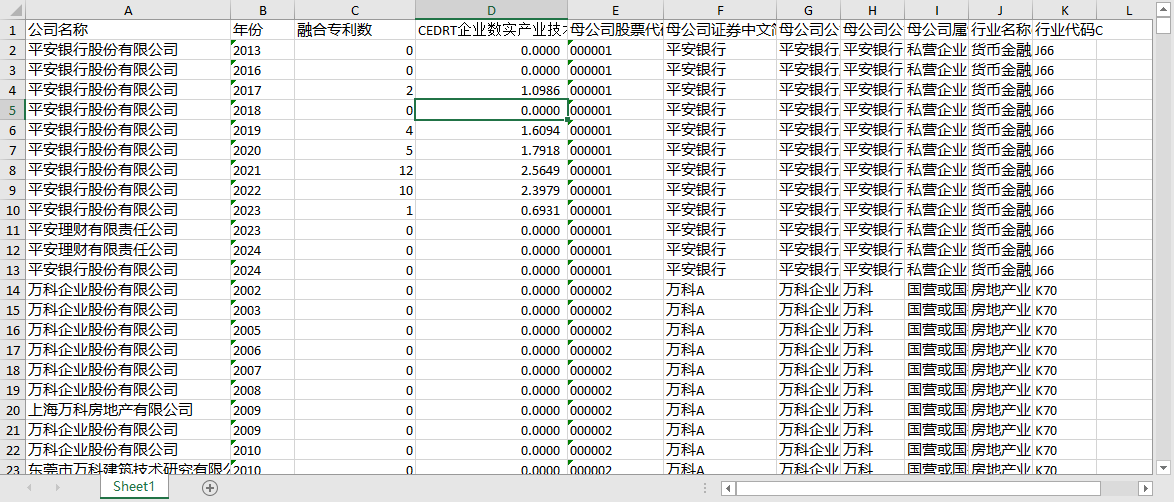This screenshot has width=1174, height=502.
Task: Select column F header
Action: (x=720, y=10)
